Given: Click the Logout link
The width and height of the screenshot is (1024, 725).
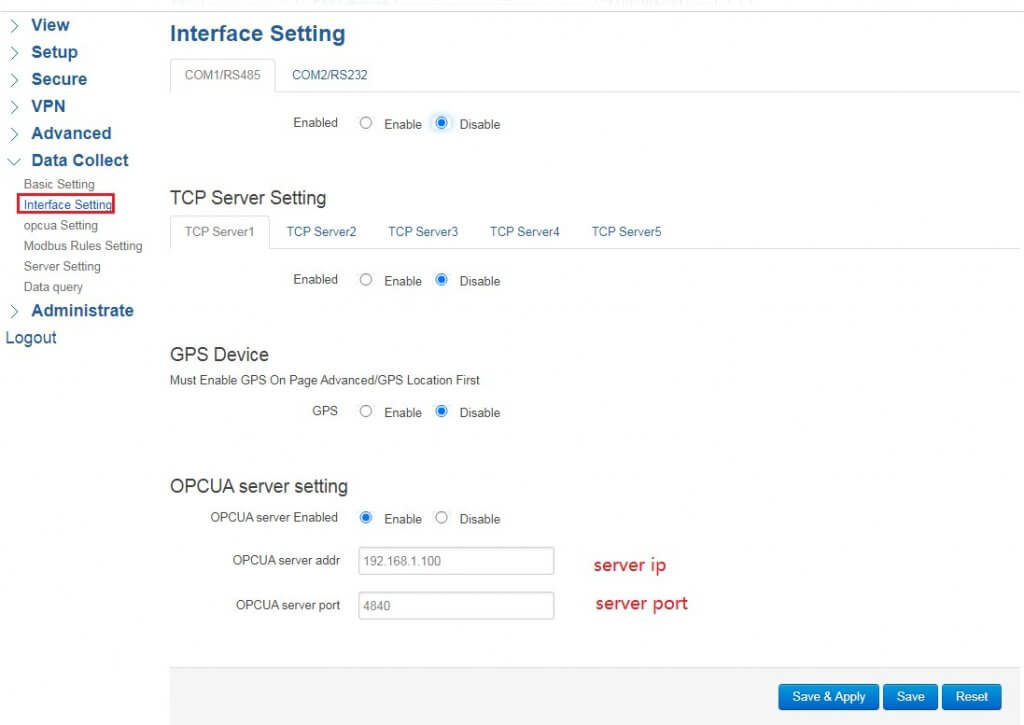Looking at the screenshot, I should 30,338.
